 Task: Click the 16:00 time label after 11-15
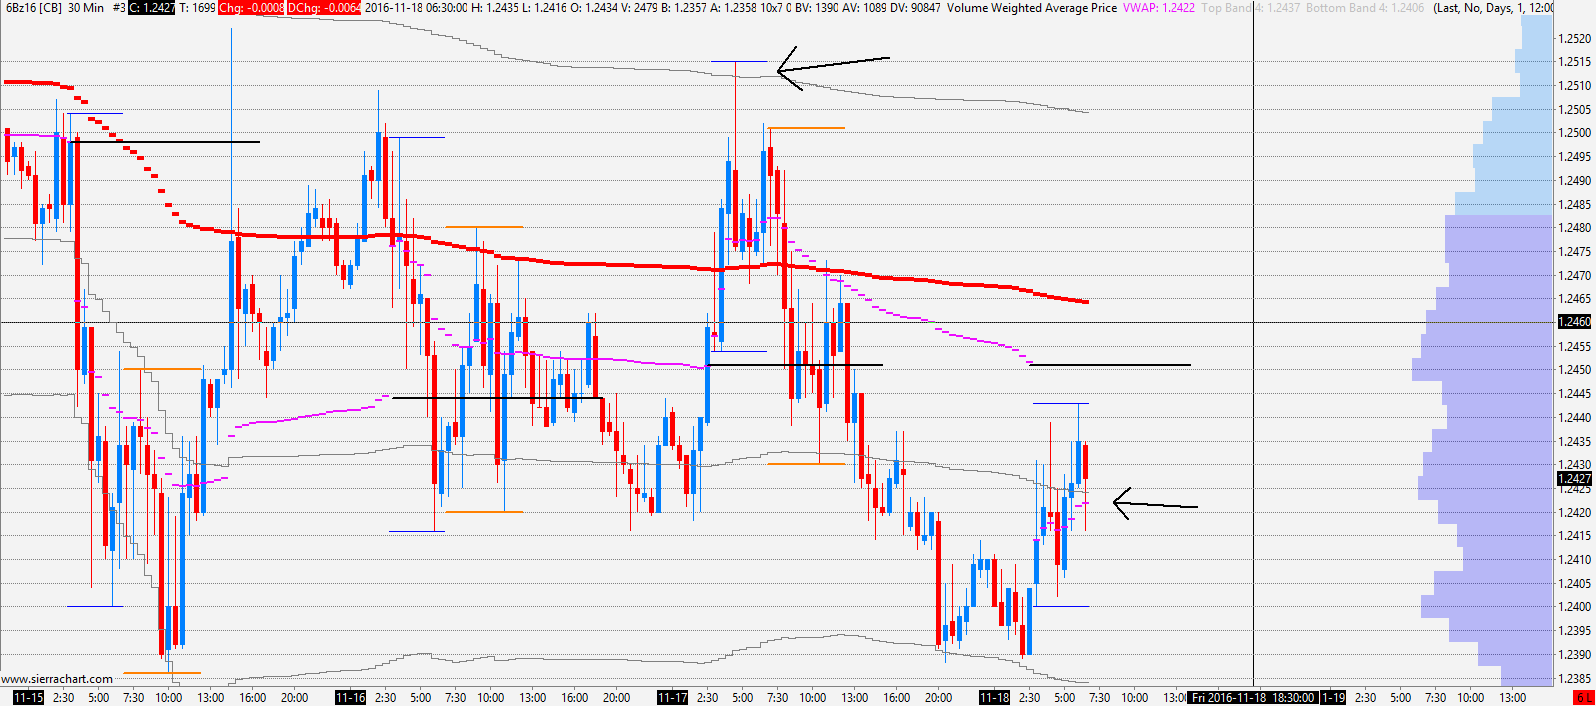(253, 698)
